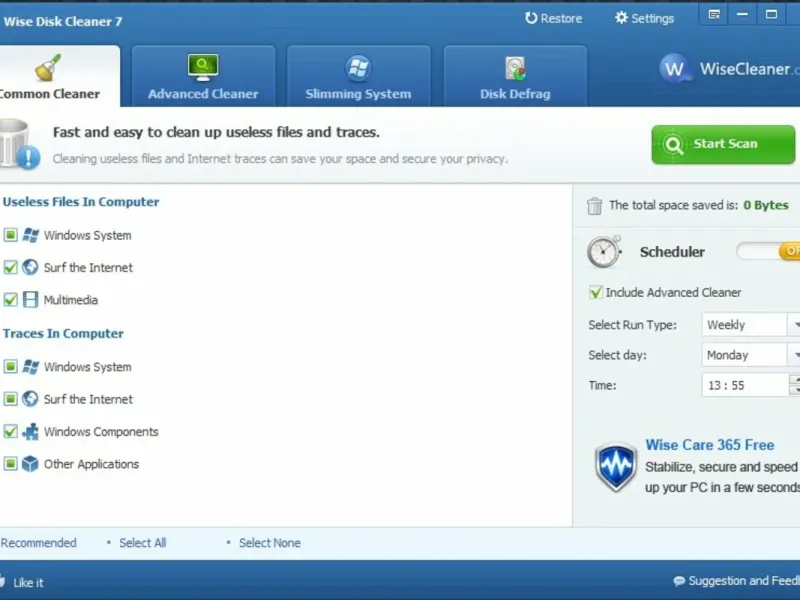This screenshot has width=800, height=600.
Task: Click the Start Scan button
Action: (723, 144)
